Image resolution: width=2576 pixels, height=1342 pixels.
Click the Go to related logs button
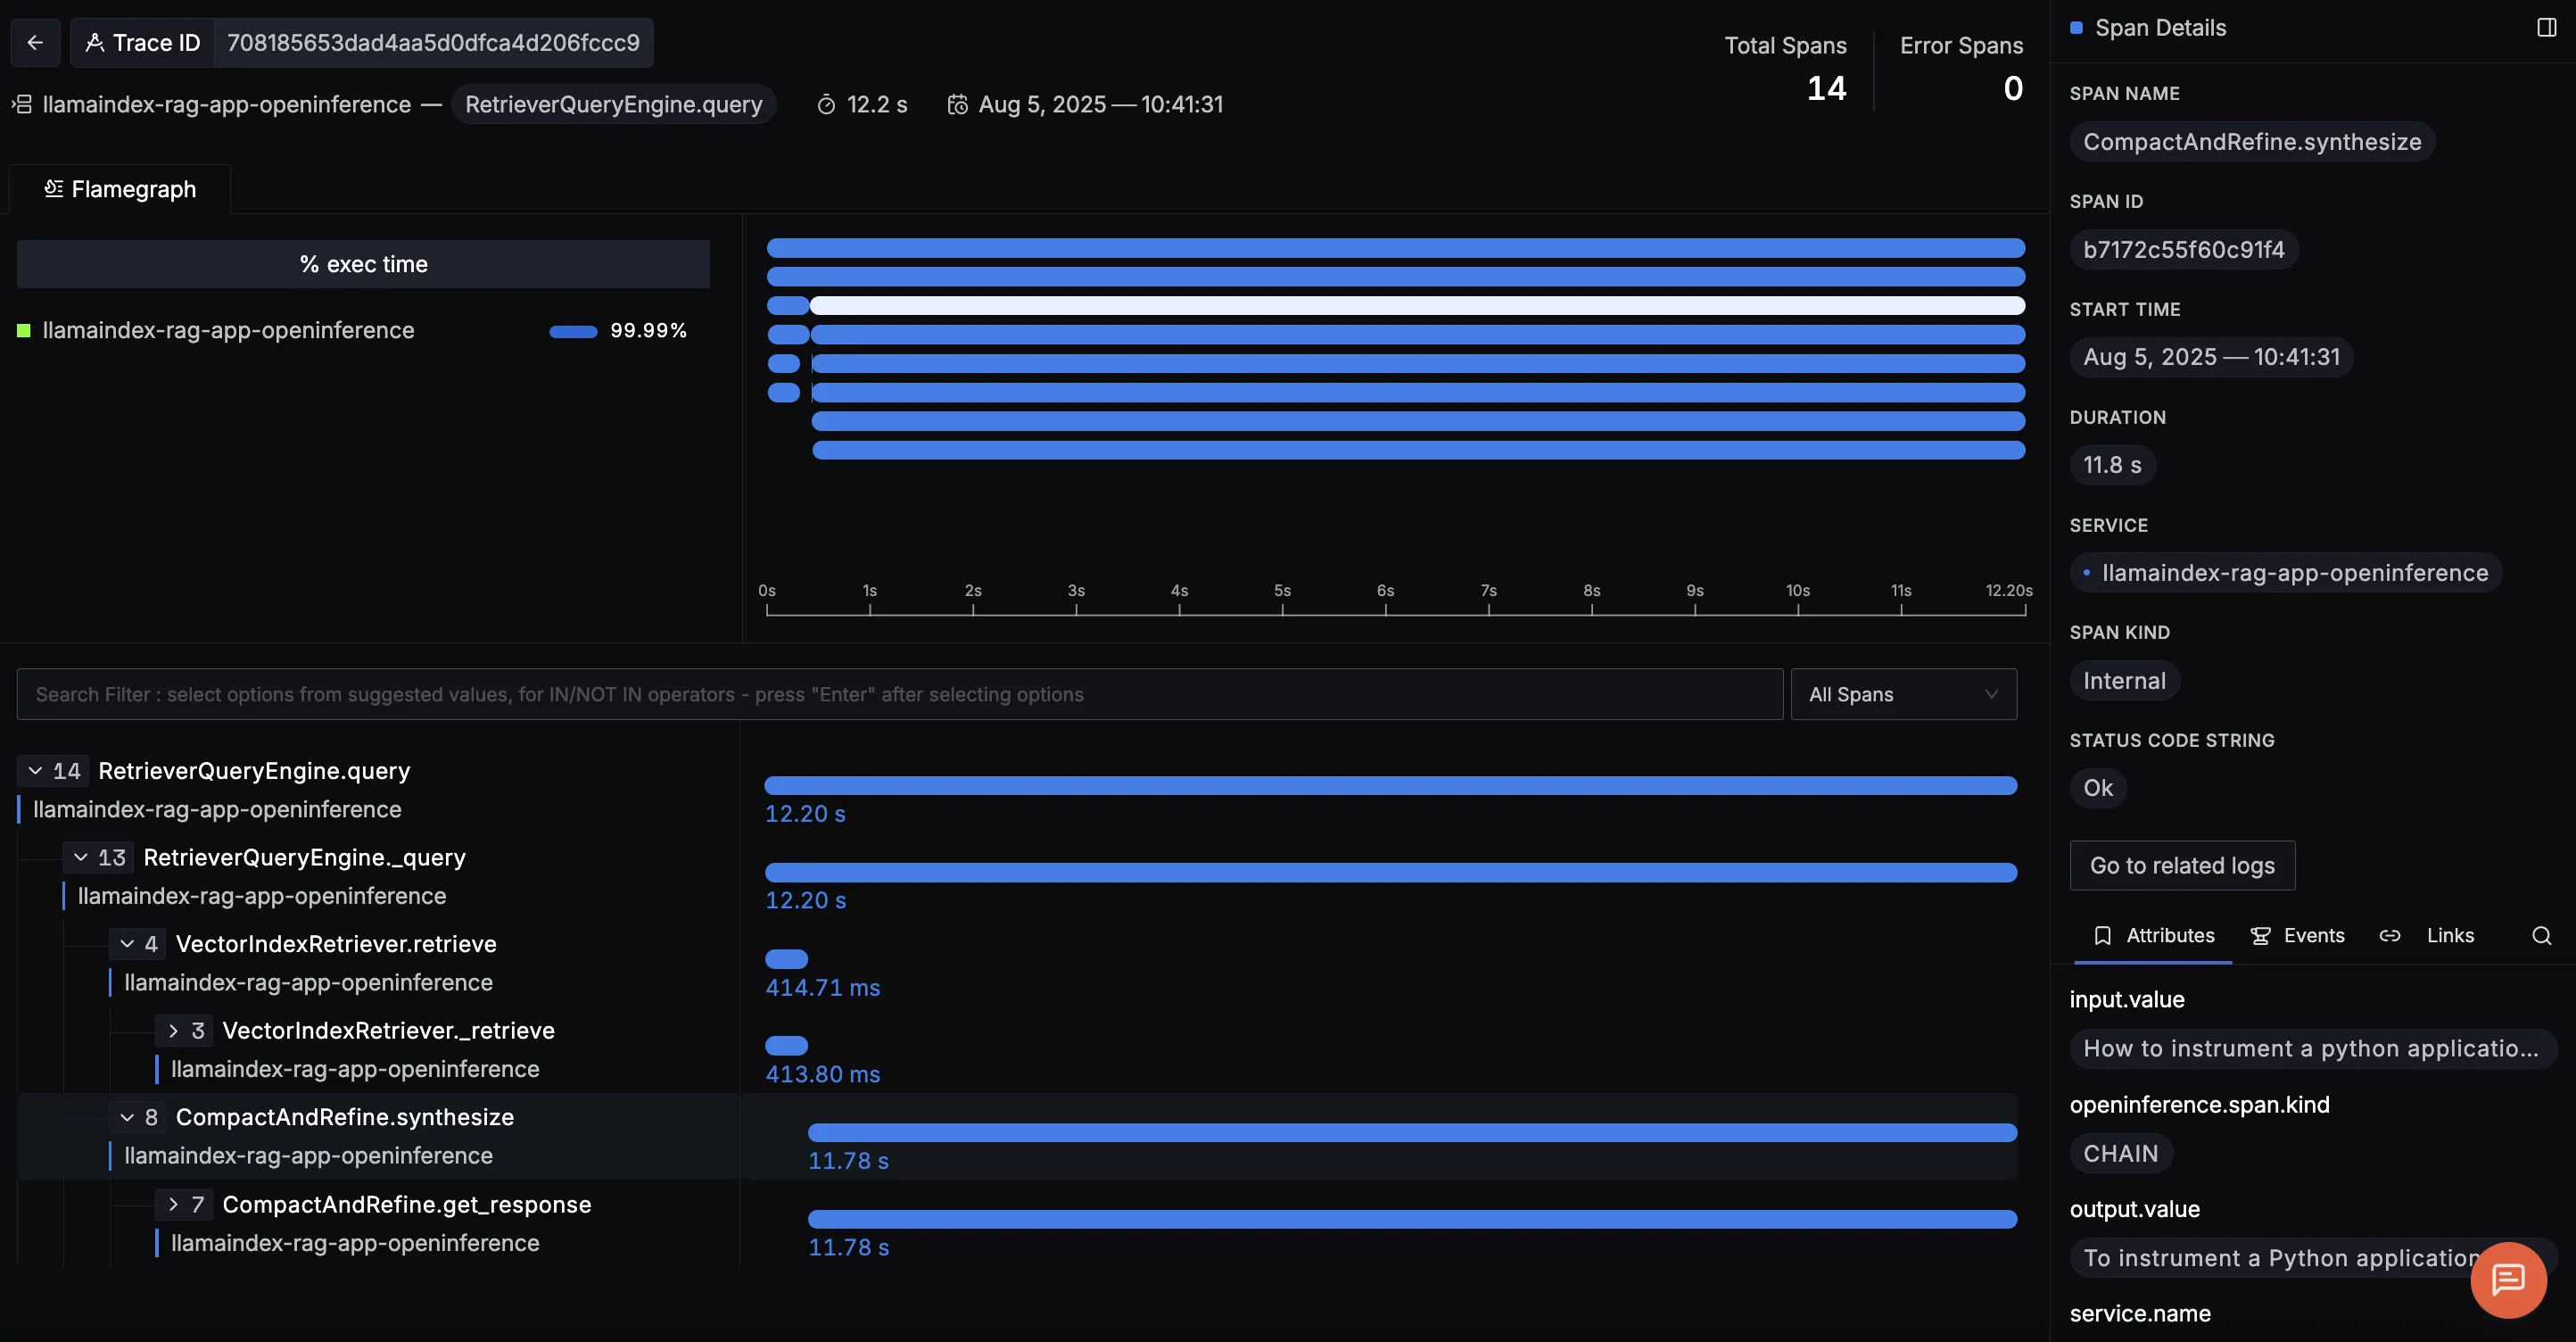[2182, 865]
